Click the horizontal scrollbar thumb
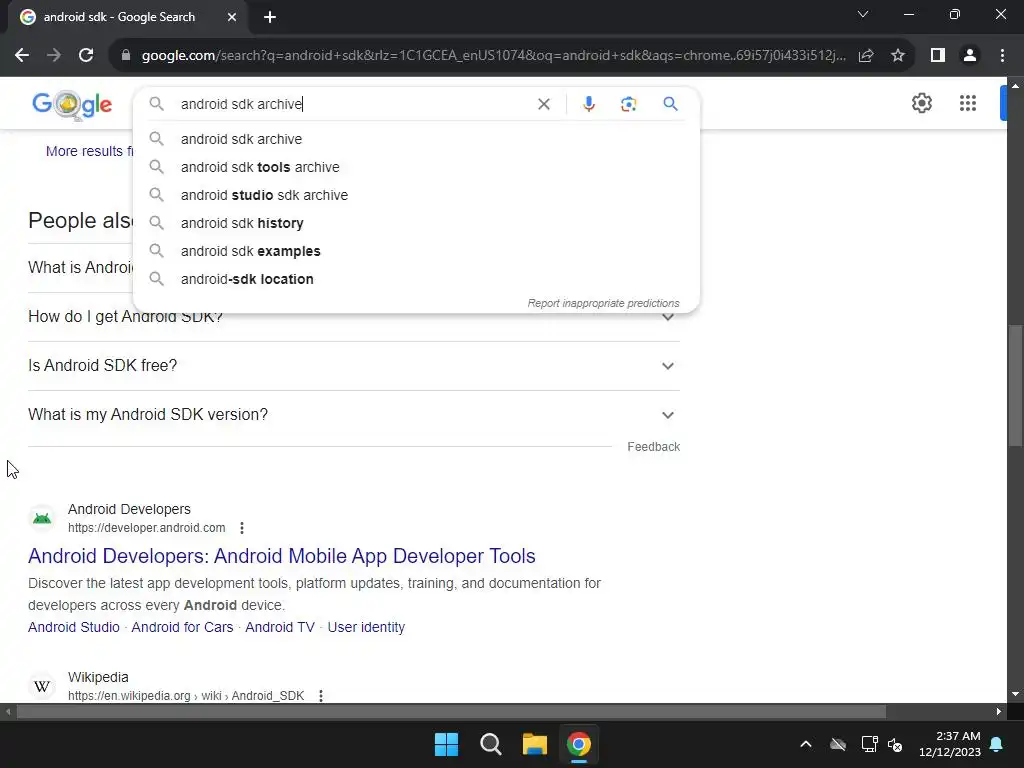The width and height of the screenshot is (1024, 768). click(451, 712)
